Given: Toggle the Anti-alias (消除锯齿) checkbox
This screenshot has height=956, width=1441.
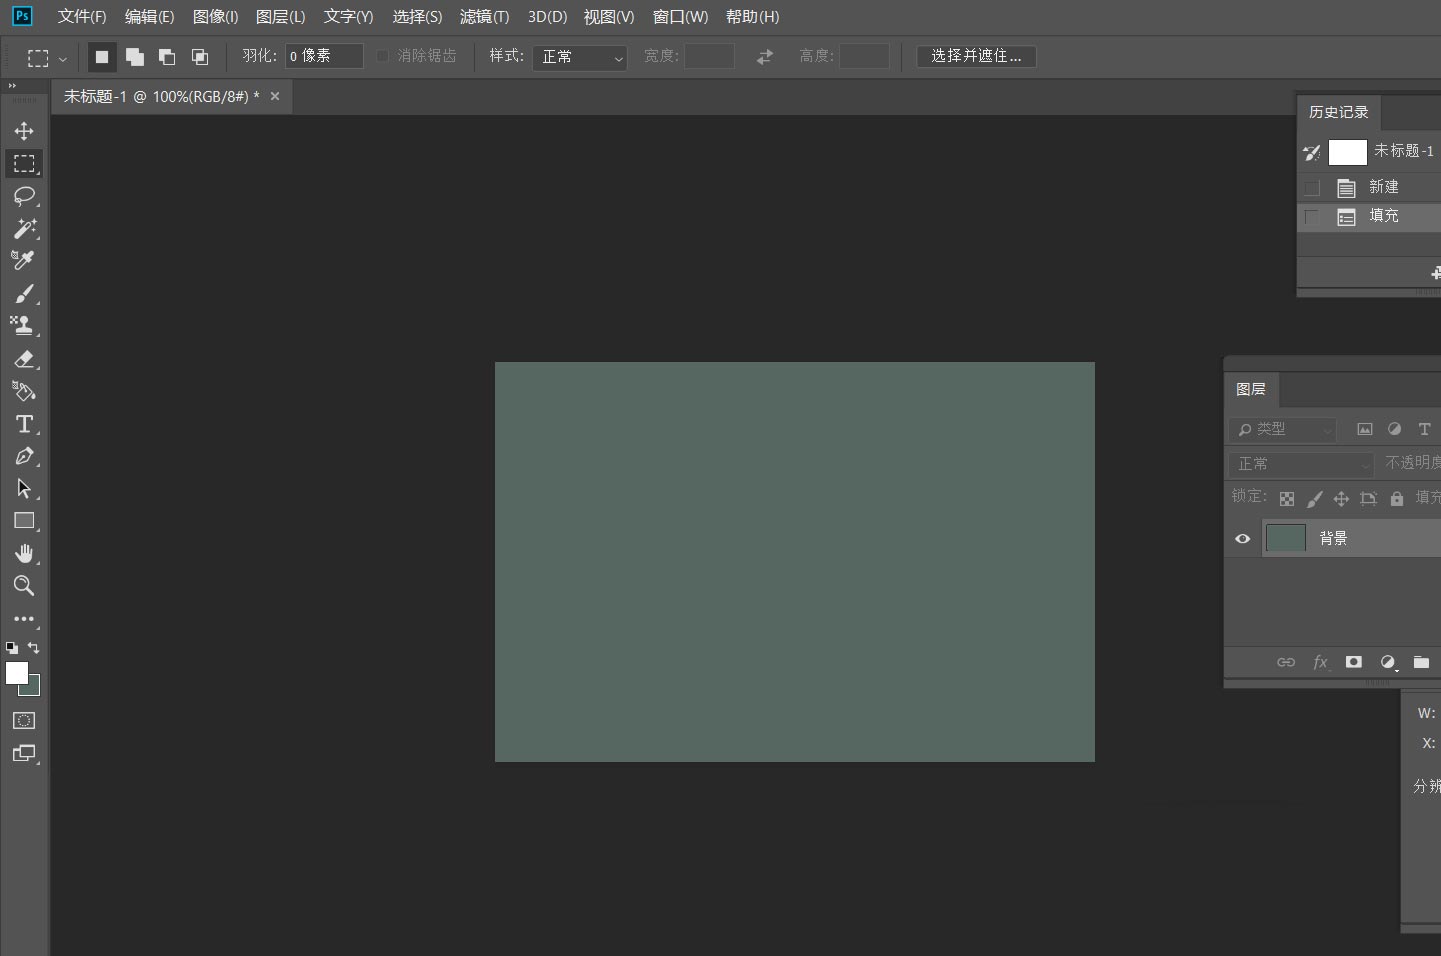Looking at the screenshot, I should 382,56.
